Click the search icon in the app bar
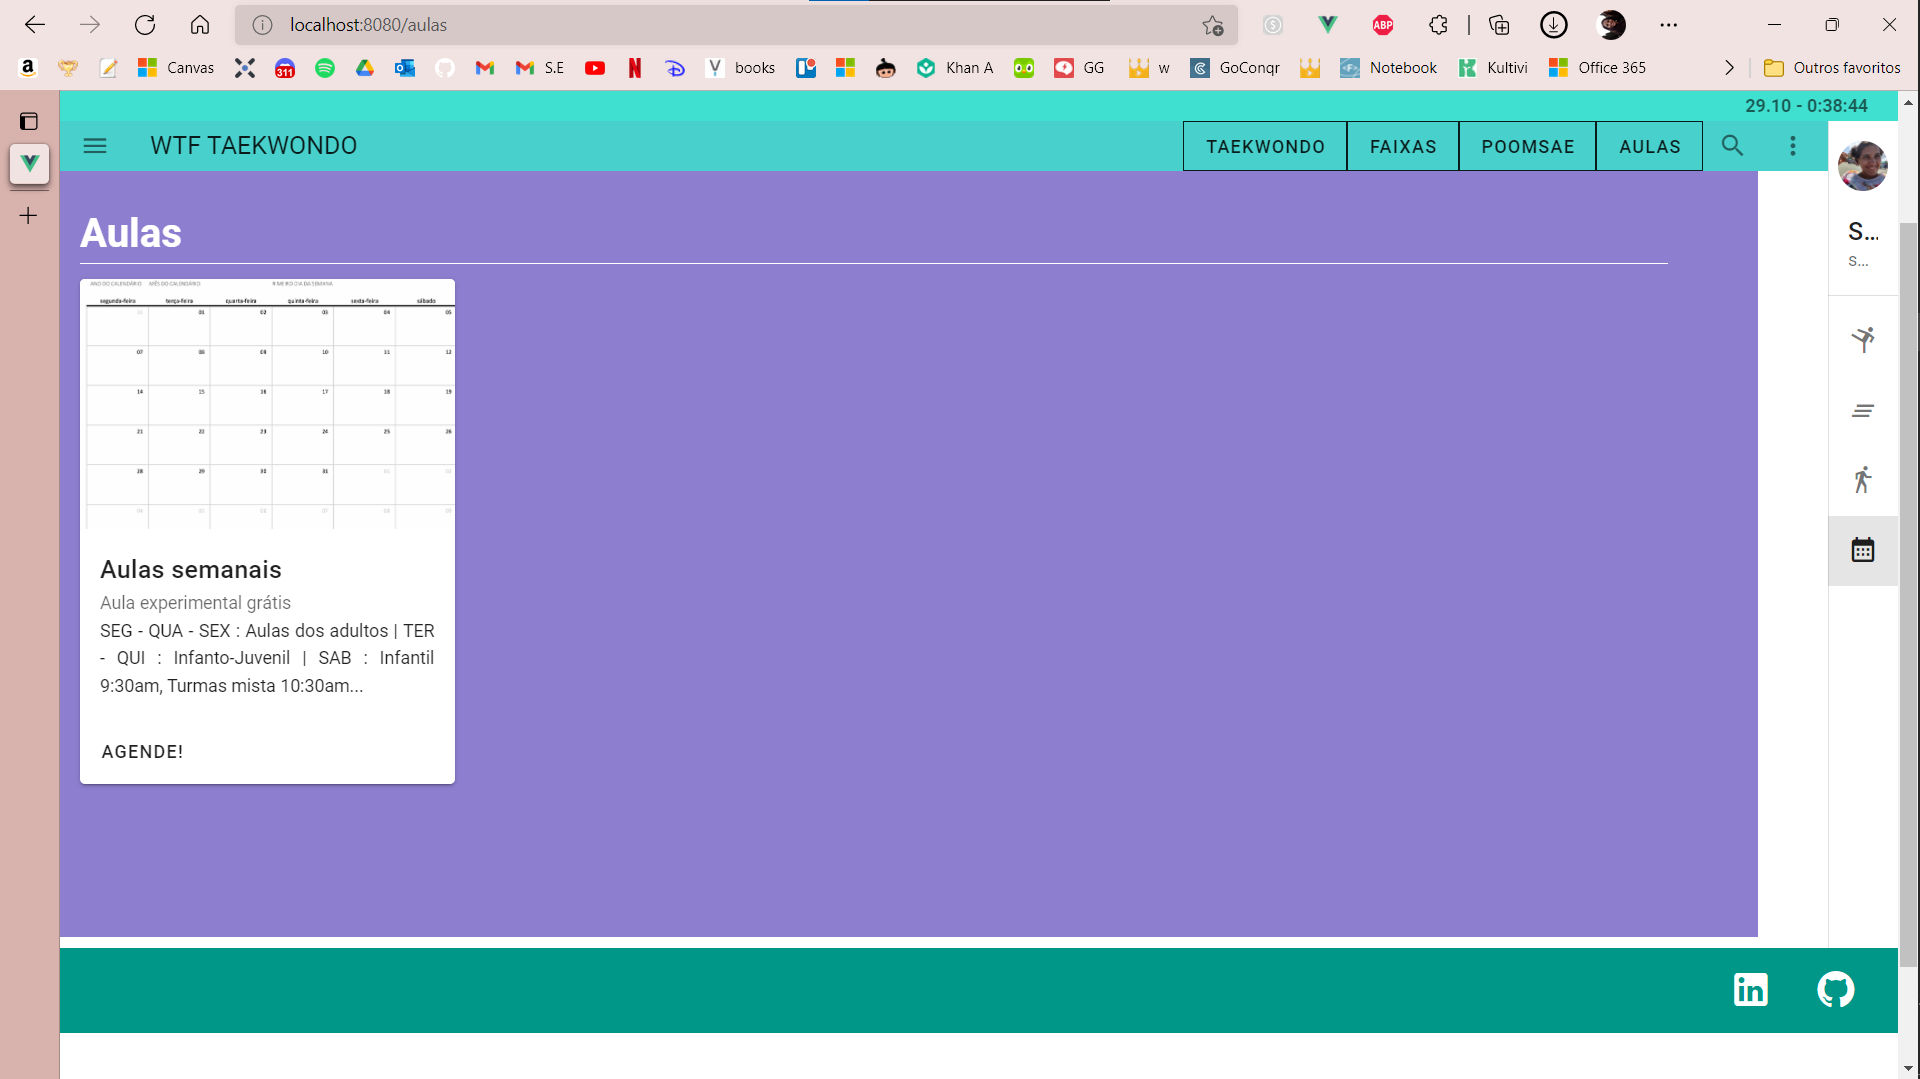Screen dimensions: 1920x1079 tap(1733, 146)
